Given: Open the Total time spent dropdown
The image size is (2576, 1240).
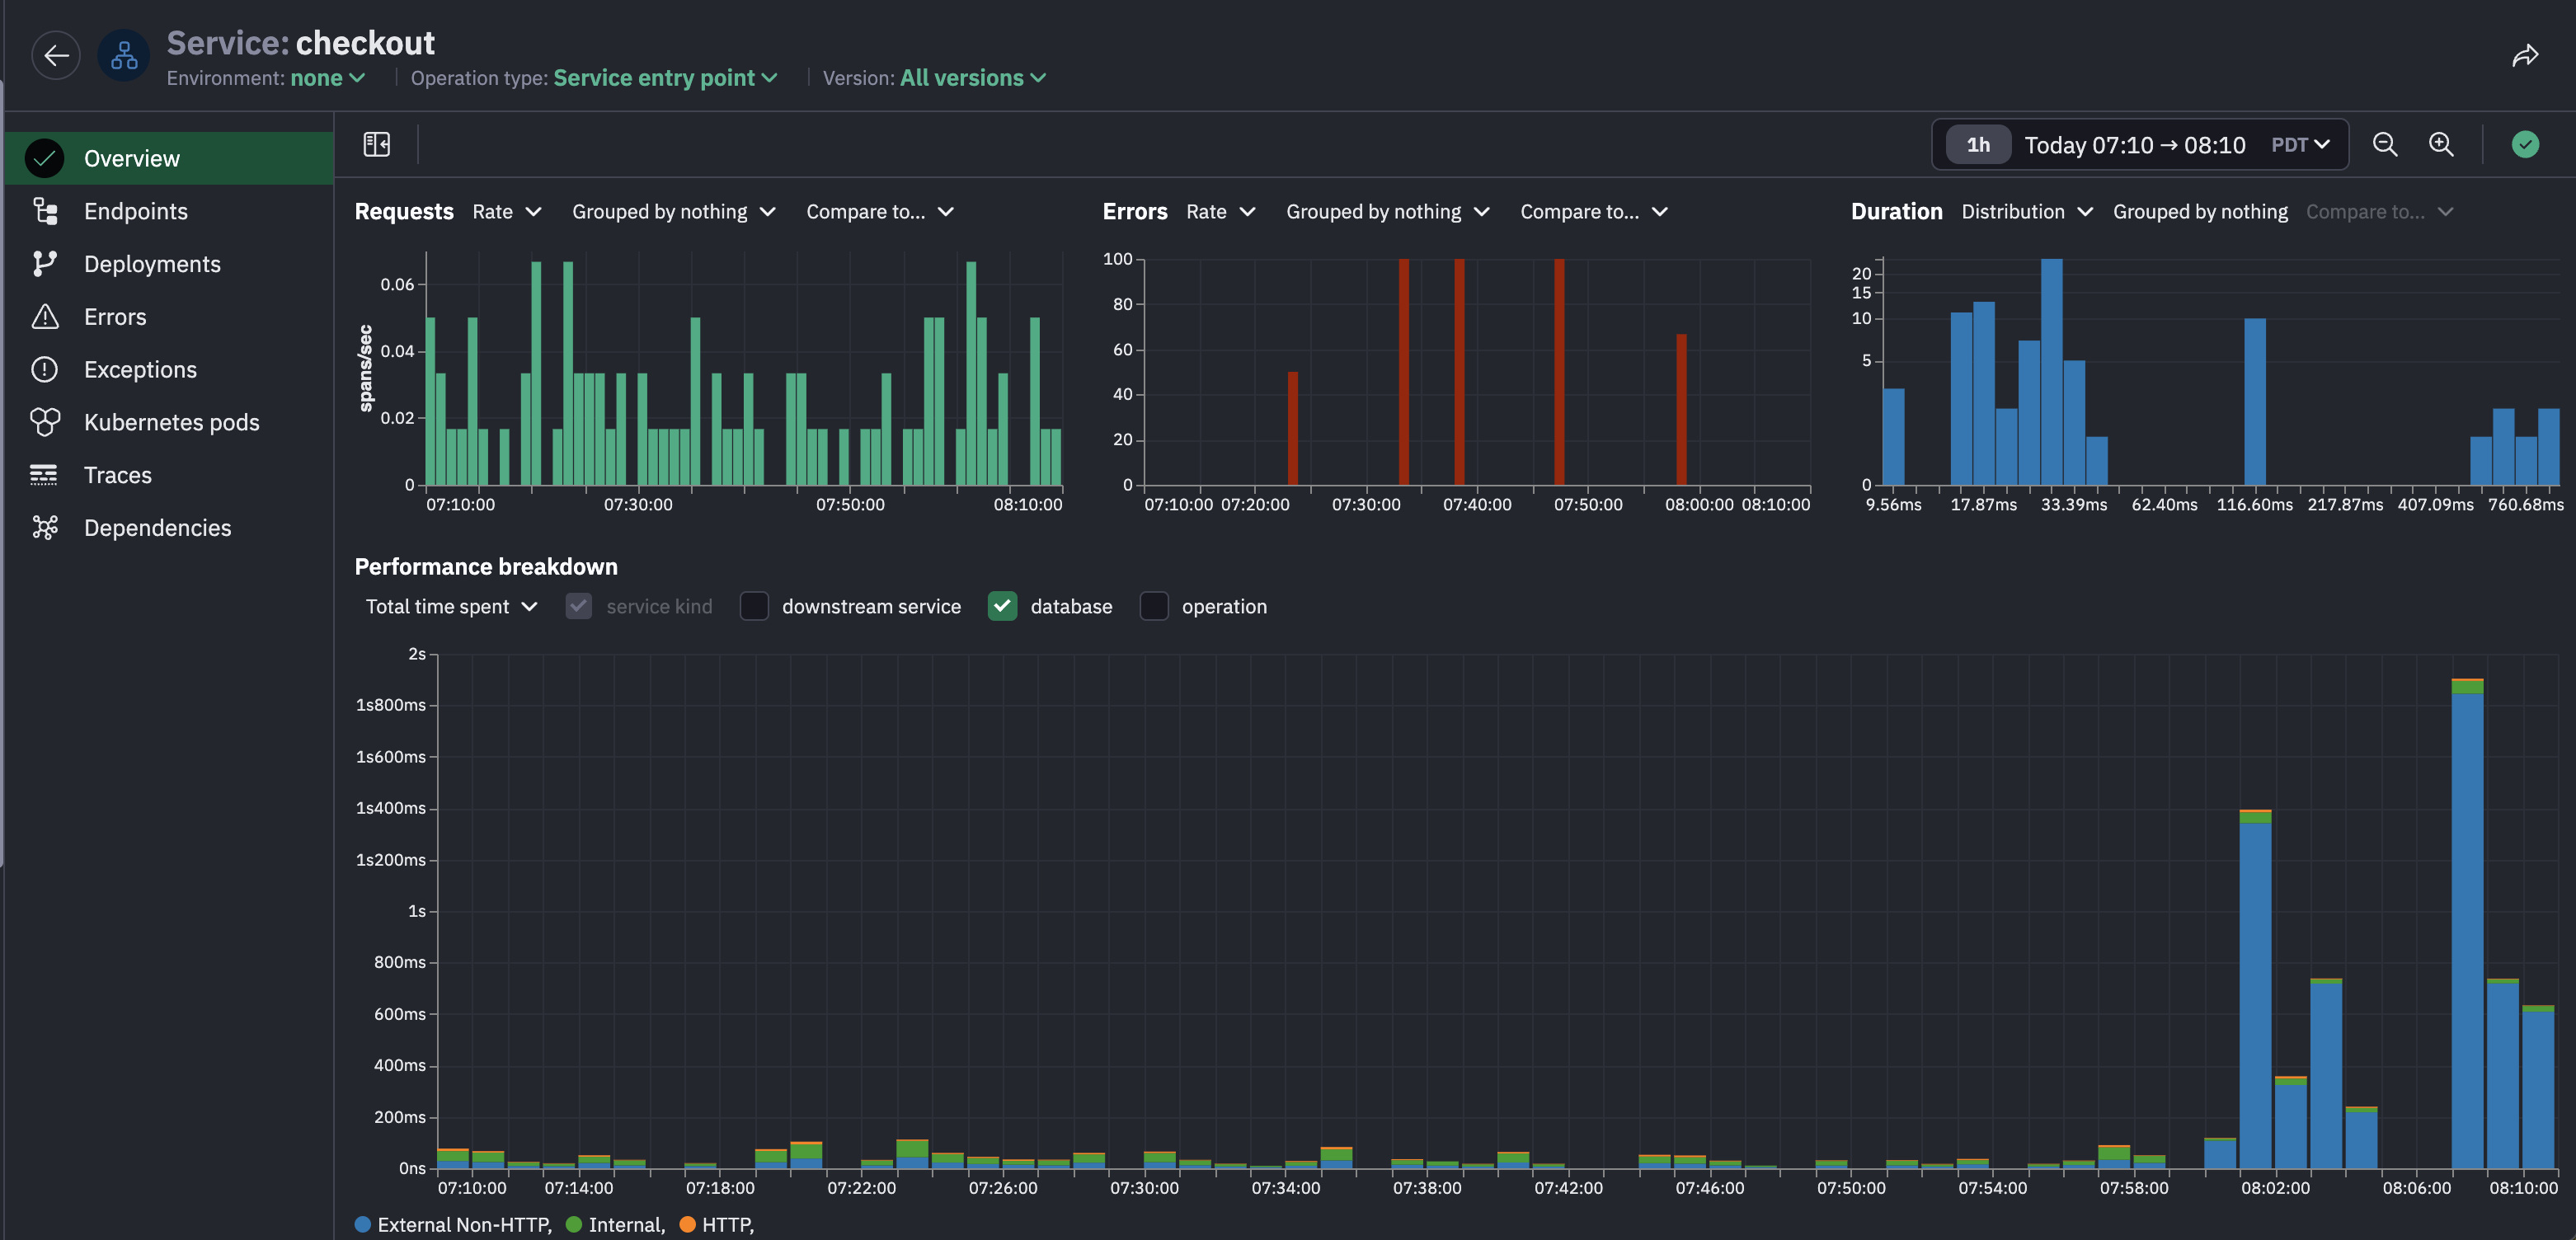Looking at the screenshot, I should click(451, 606).
